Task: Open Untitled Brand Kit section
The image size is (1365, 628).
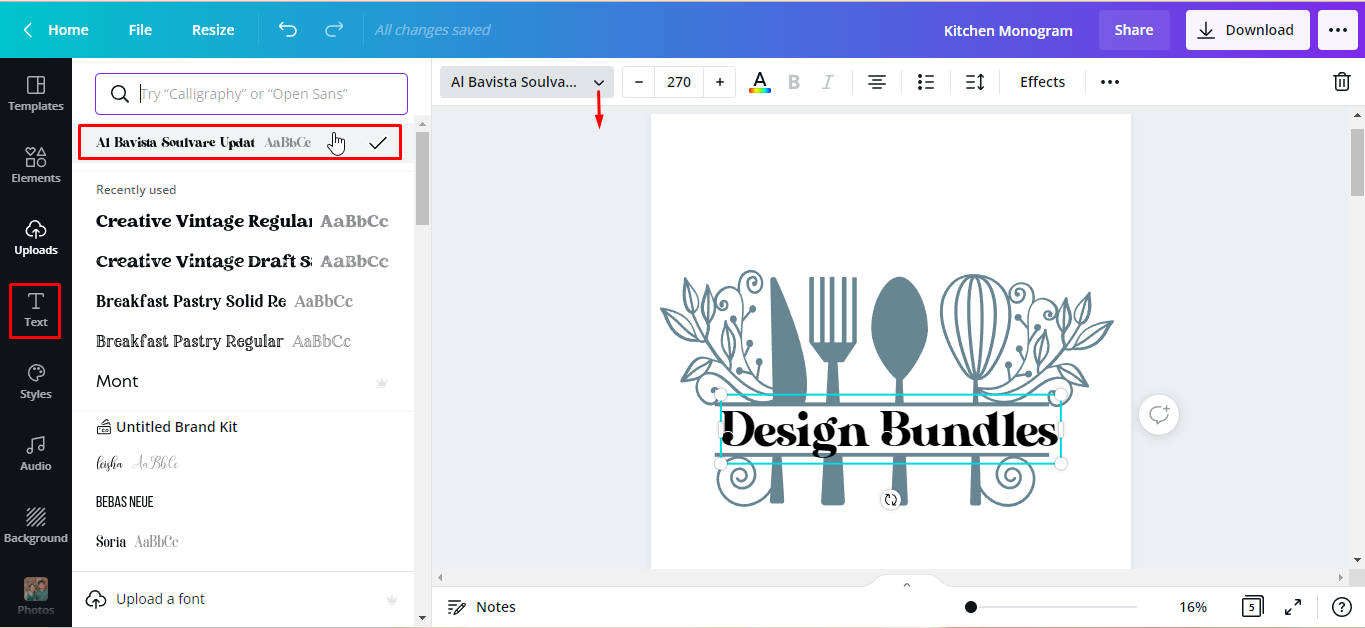Action: pyautogui.click(x=167, y=427)
